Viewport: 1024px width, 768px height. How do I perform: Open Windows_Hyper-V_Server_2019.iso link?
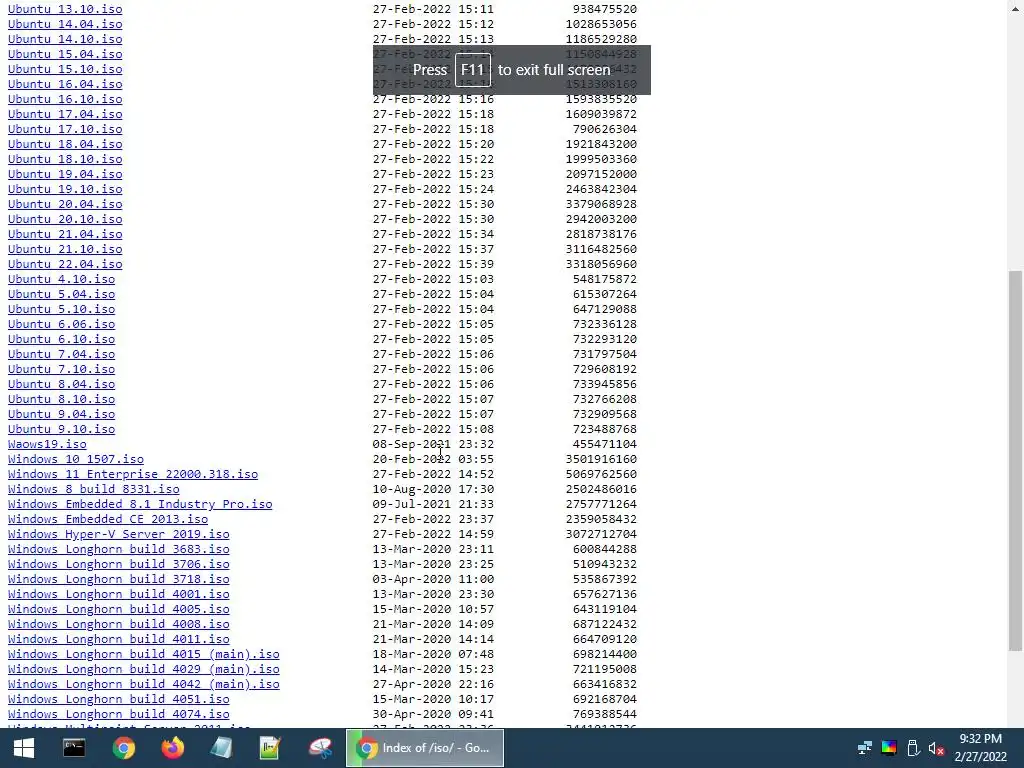point(118,535)
